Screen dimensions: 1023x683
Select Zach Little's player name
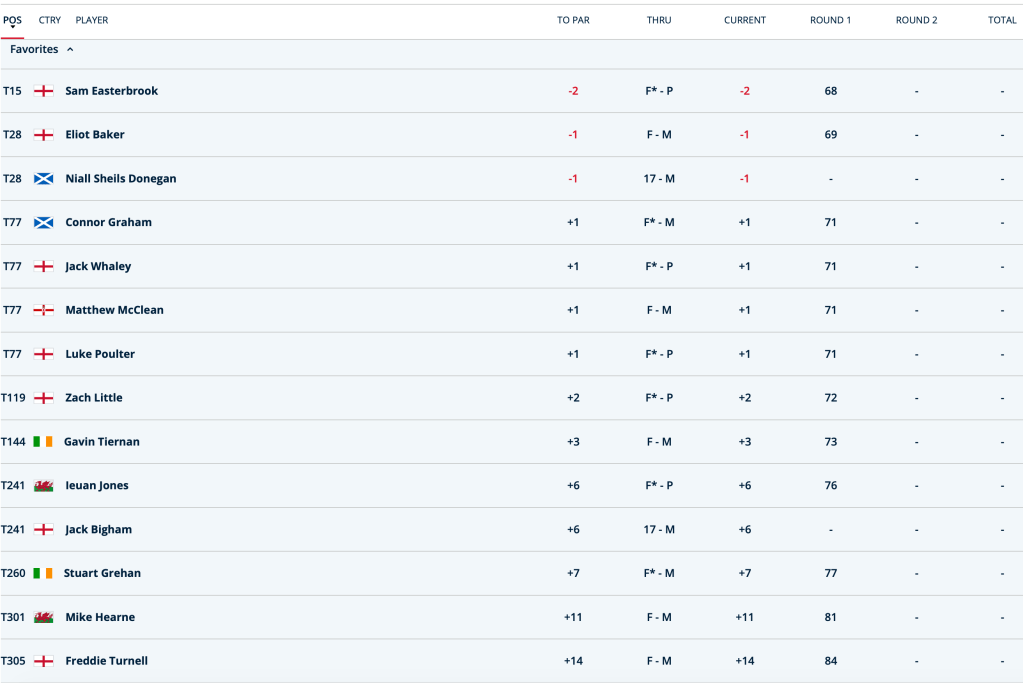[x=93, y=397]
